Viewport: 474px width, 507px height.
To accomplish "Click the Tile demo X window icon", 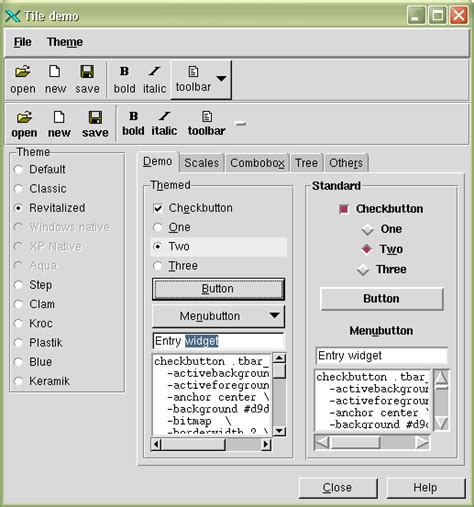I will click(13, 16).
